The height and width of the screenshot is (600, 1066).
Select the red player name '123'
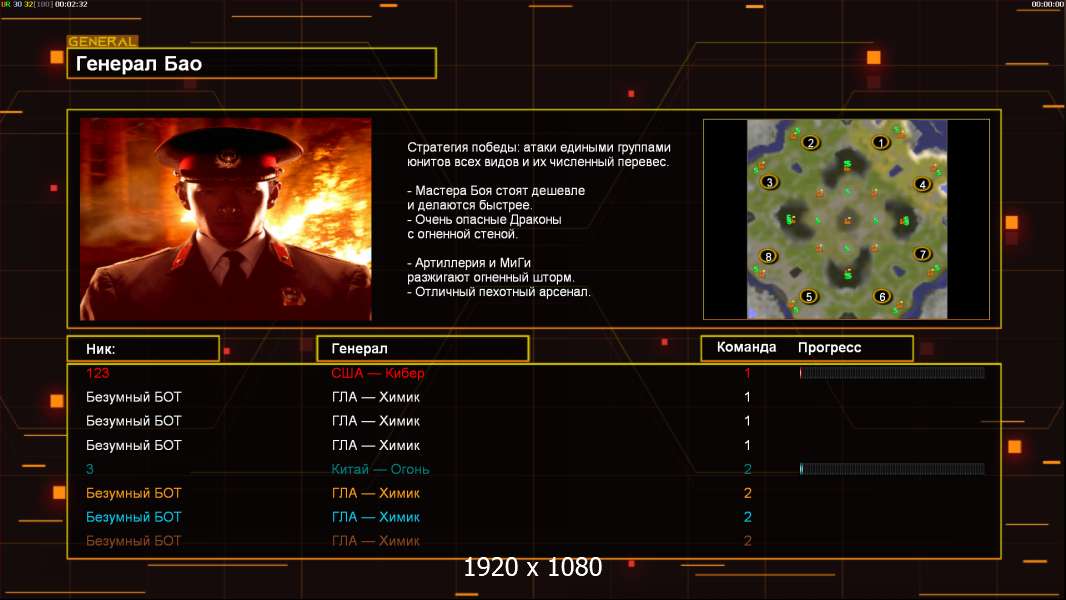click(97, 372)
